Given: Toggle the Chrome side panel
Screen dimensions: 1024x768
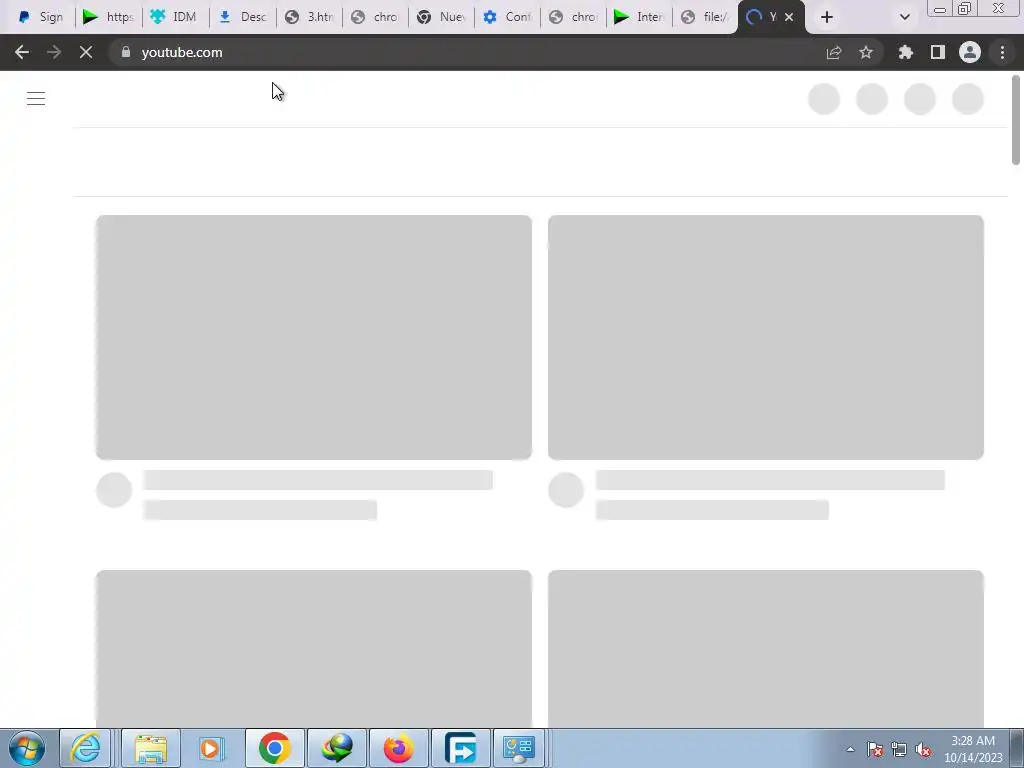Looking at the screenshot, I should pos(938,52).
